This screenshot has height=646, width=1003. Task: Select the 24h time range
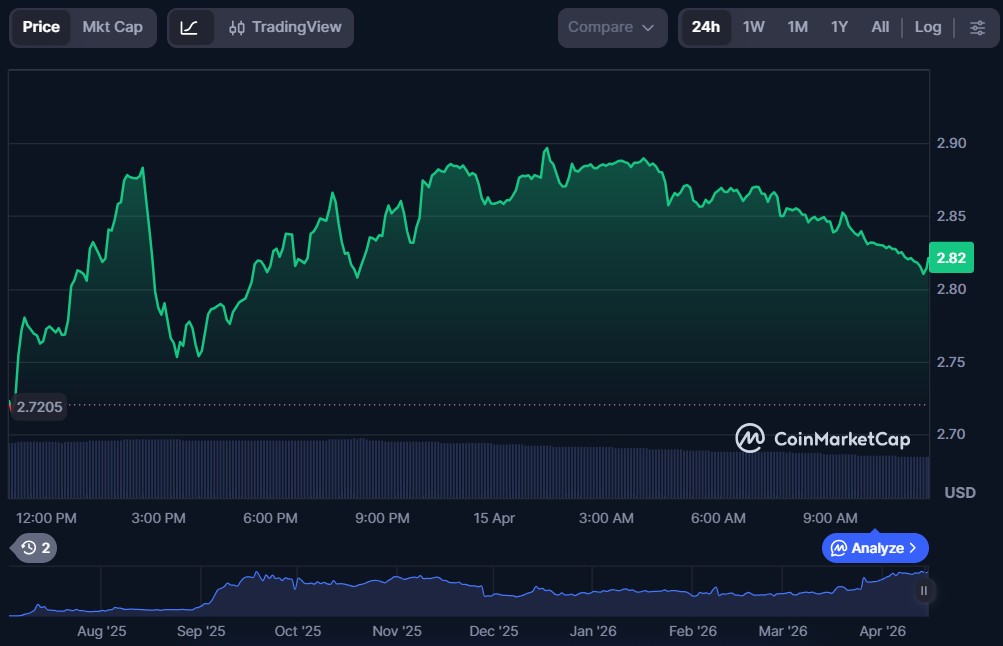click(x=705, y=28)
